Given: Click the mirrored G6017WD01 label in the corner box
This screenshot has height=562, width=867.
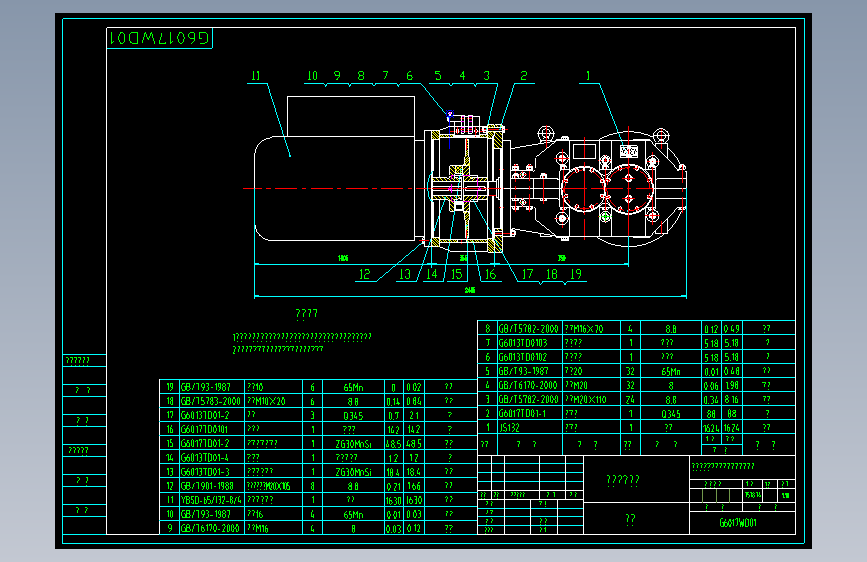Looking at the screenshot, I should pyautogui.click(x=160, y=38).
